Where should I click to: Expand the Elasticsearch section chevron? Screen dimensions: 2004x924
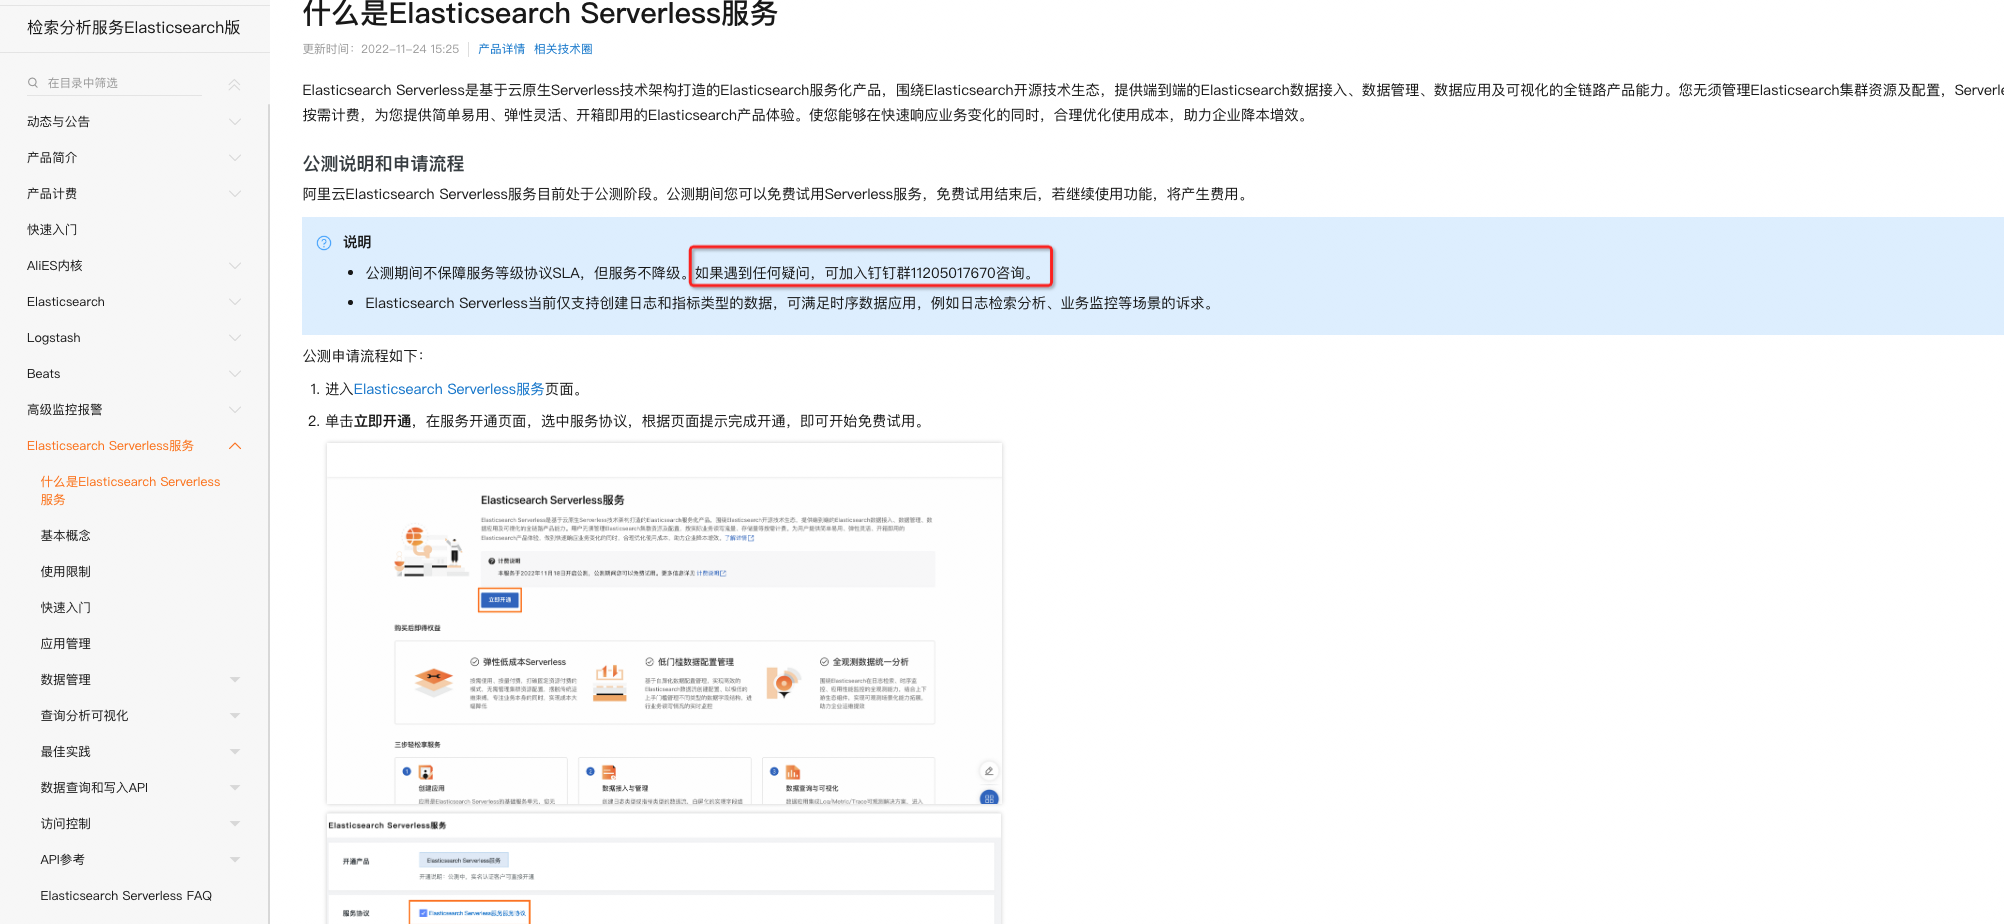point(235,302)
